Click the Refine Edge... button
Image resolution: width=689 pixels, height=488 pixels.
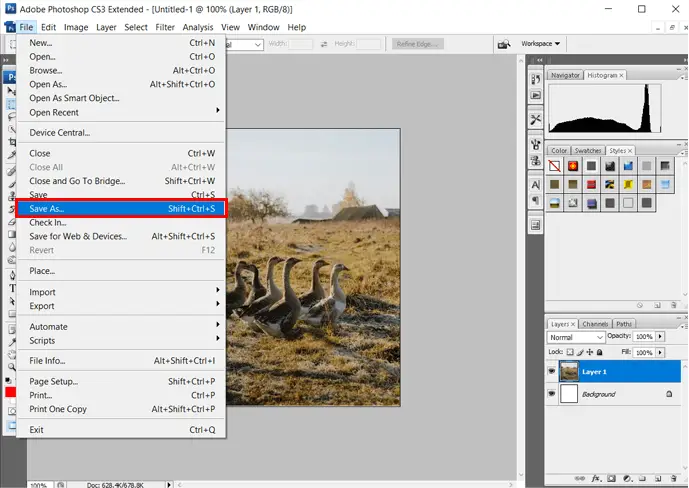417,44
